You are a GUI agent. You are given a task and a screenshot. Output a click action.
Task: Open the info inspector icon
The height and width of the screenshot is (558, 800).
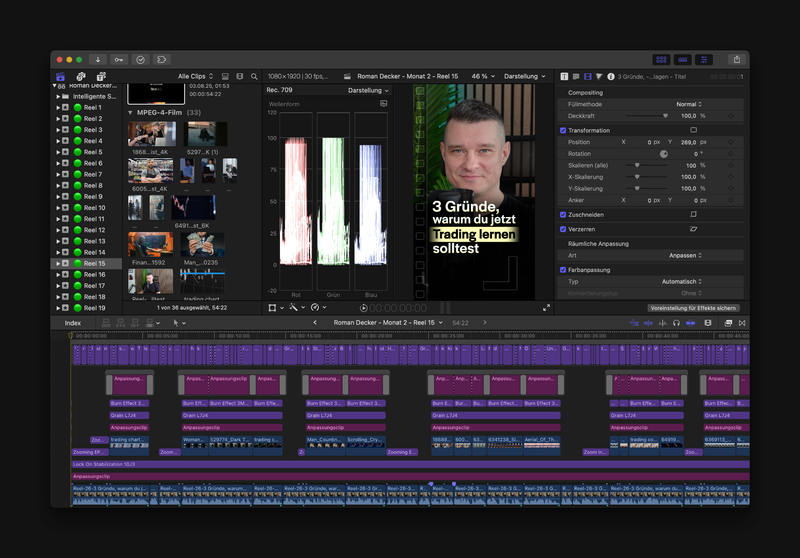click(610, 76)
